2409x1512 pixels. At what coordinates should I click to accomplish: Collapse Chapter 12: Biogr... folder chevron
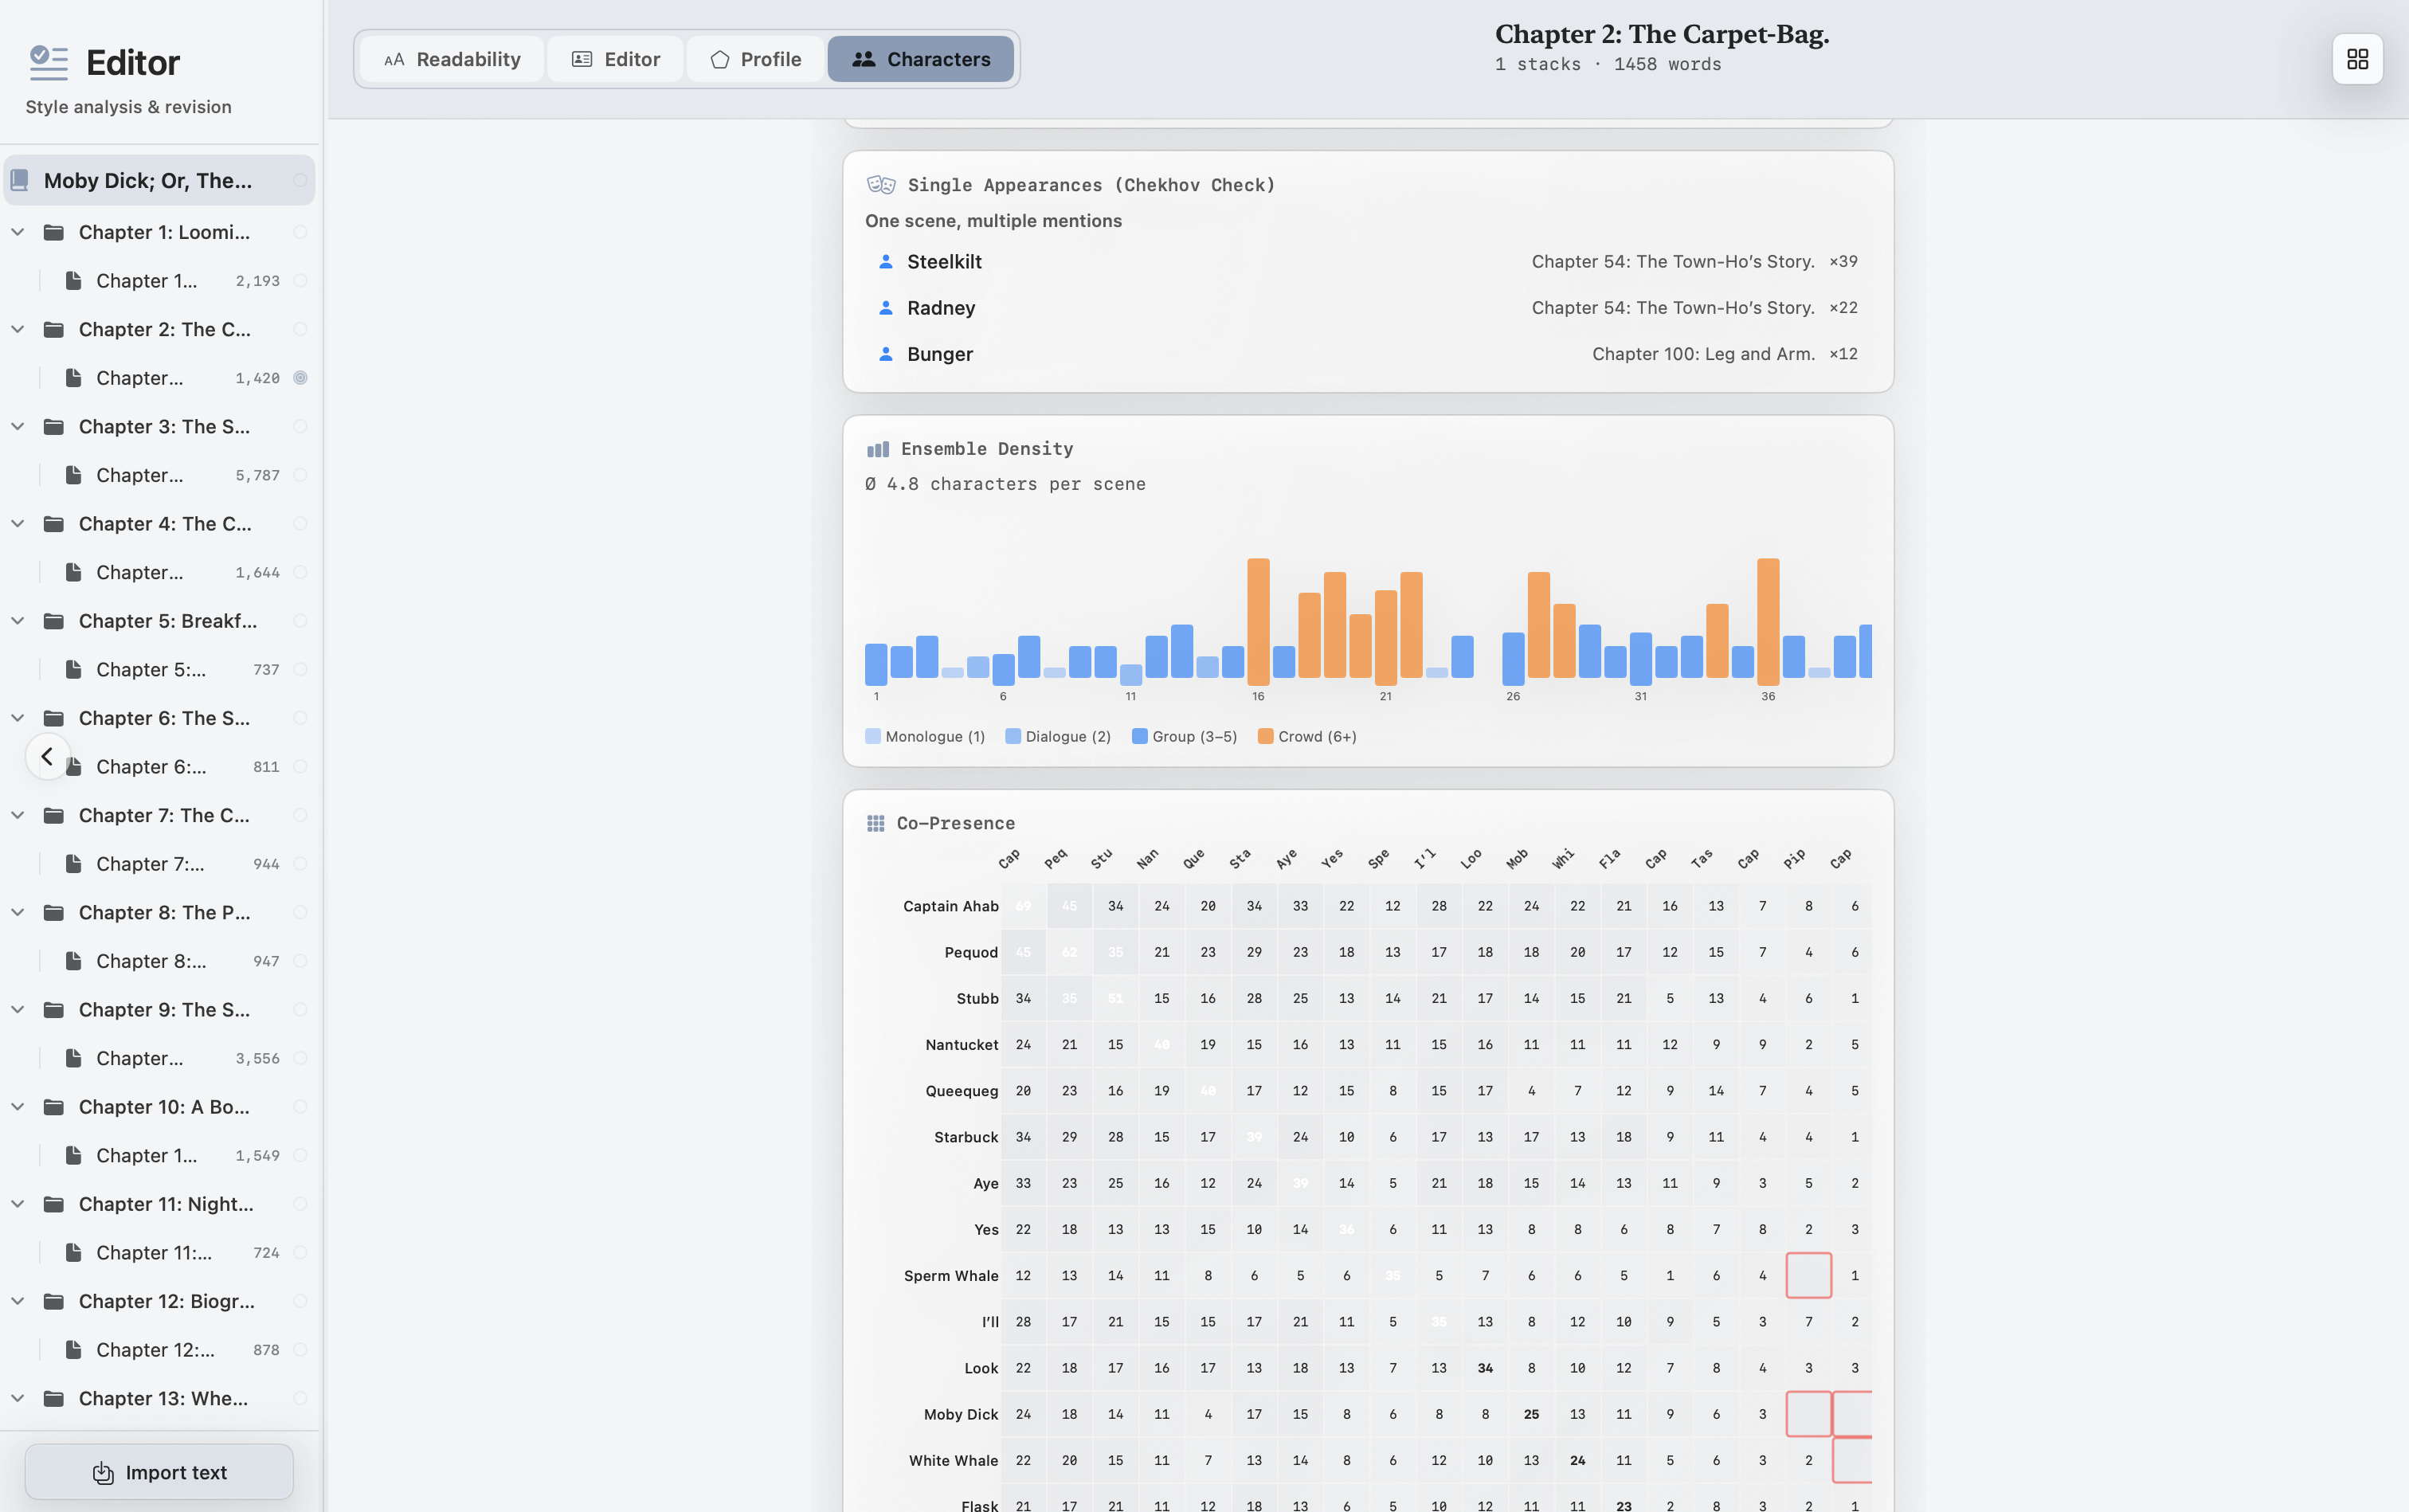[17, 1301]
